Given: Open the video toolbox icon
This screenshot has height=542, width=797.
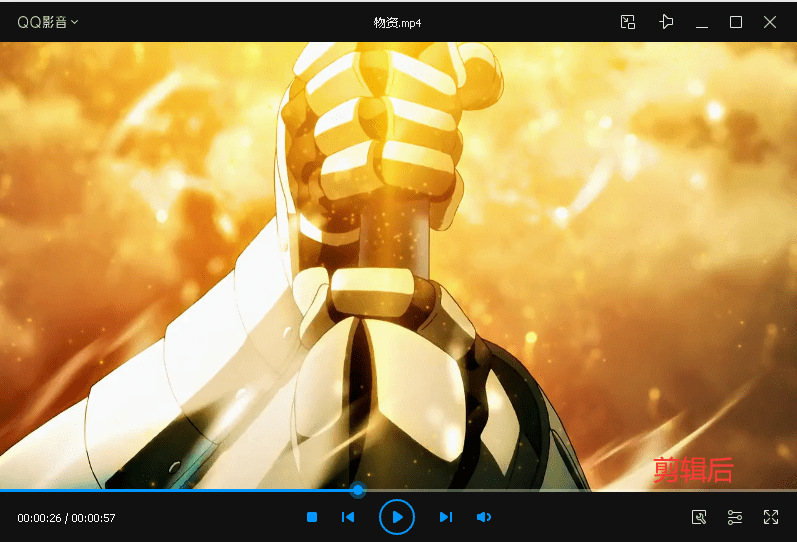Looking at the screenshot, I should coord(699,517).
